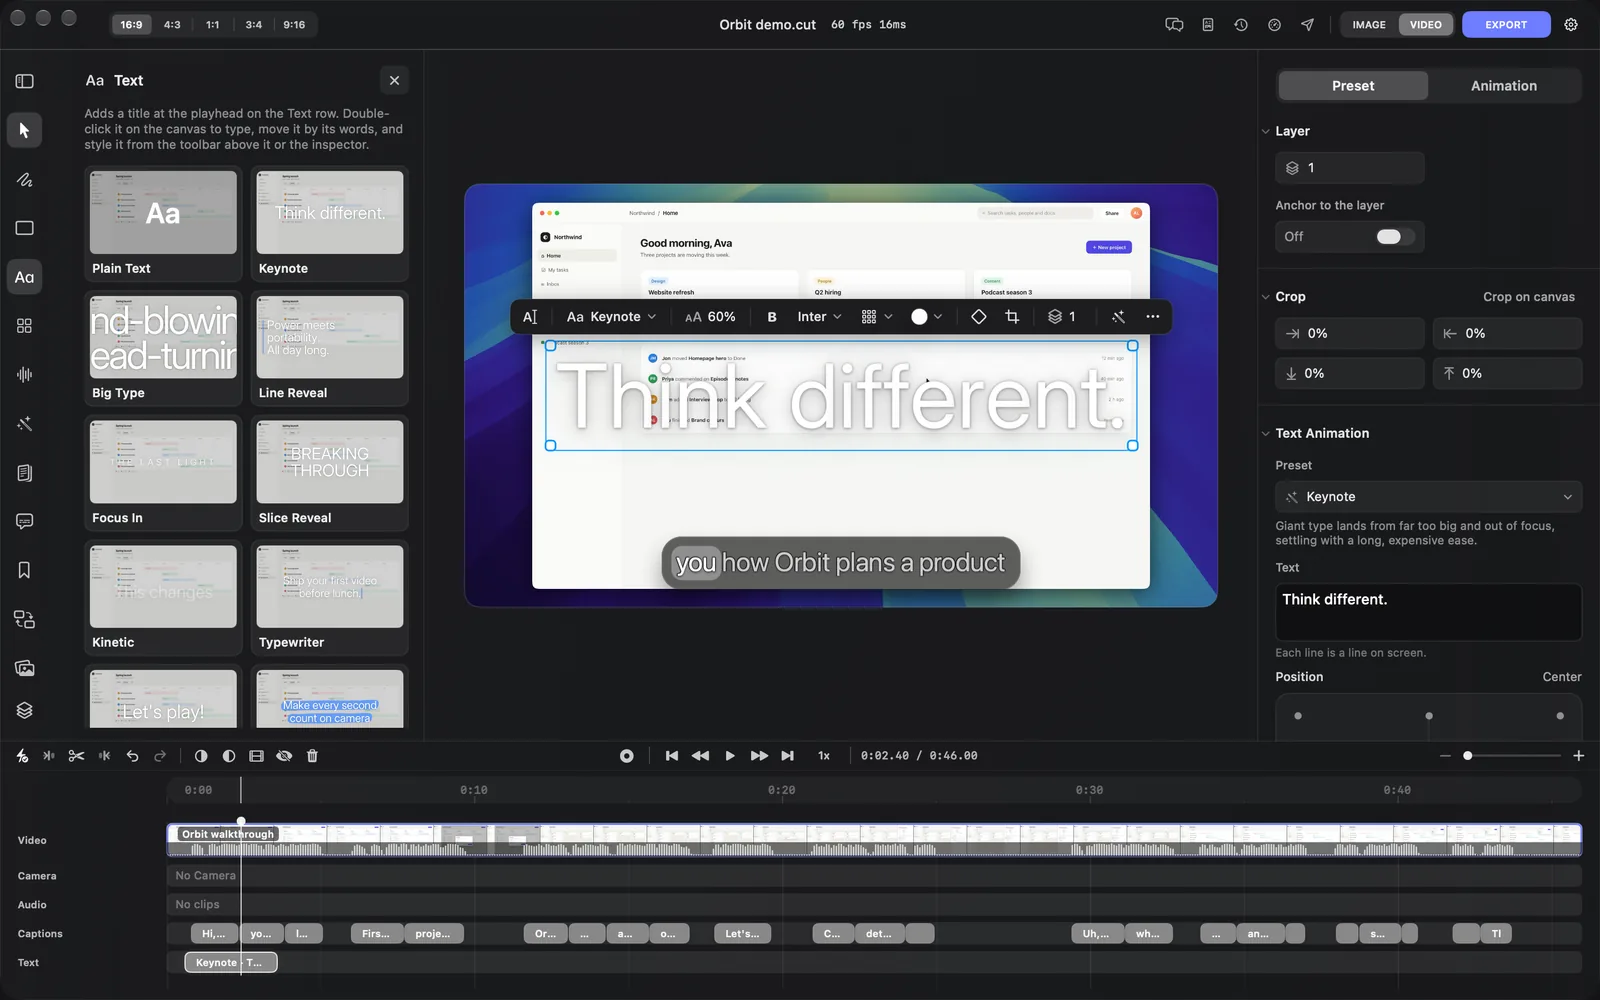Viewport: 1600px width, 1000px height.
Task: Delete clip using the trash icon
Action: (x=312, y=756)
